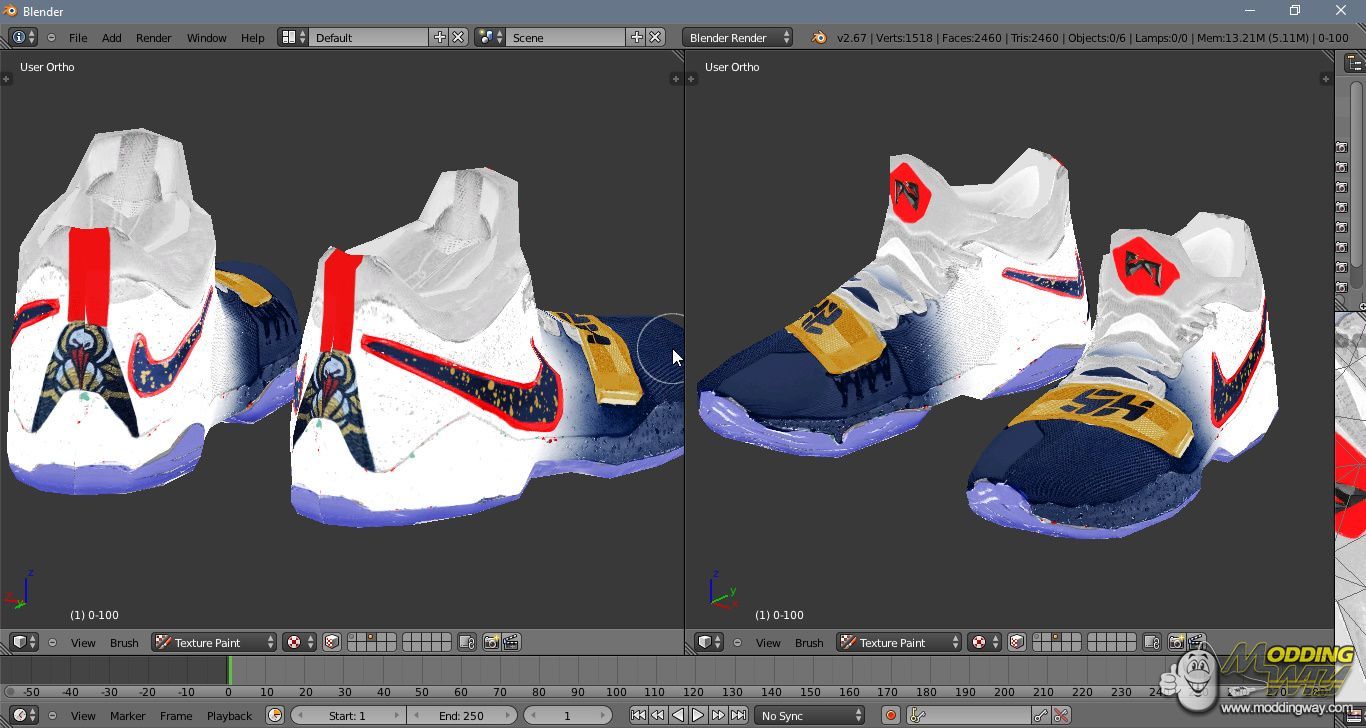The image size is (1366, 728).
Task: Click the End: 250 frame field
Action: (461, 715)
